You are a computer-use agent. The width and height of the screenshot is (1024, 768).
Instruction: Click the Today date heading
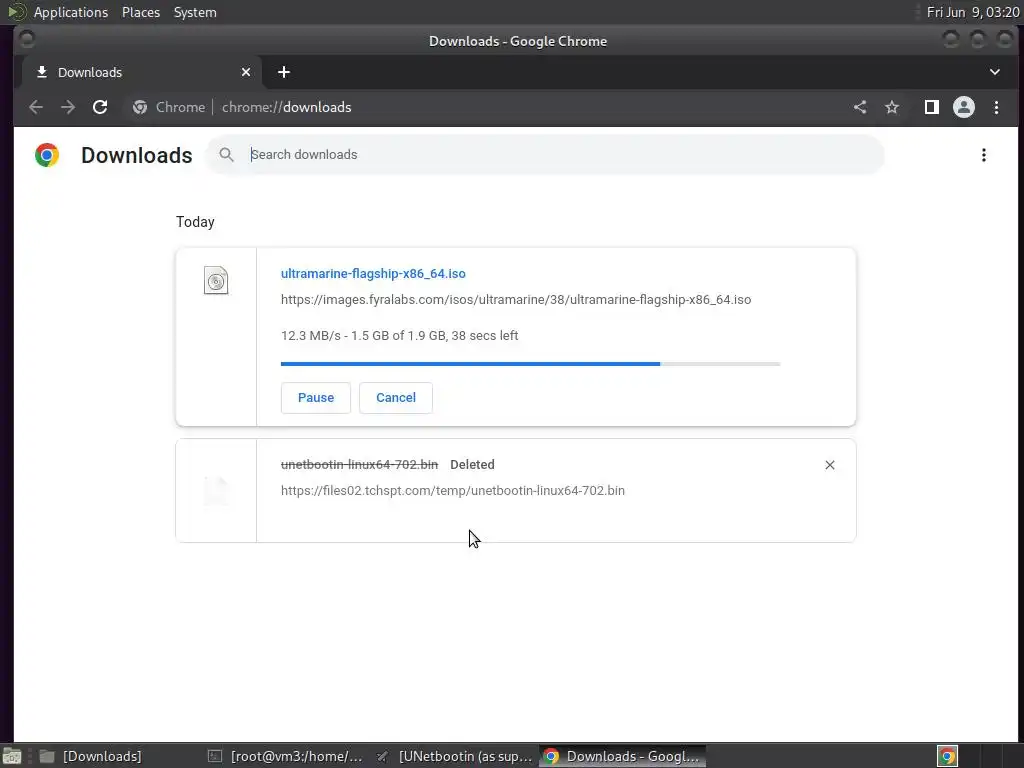195,222
